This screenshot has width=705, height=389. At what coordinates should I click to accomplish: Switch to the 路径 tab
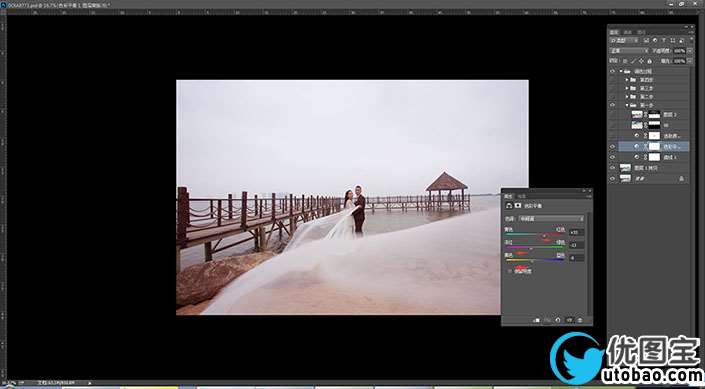tap(642, 32)
